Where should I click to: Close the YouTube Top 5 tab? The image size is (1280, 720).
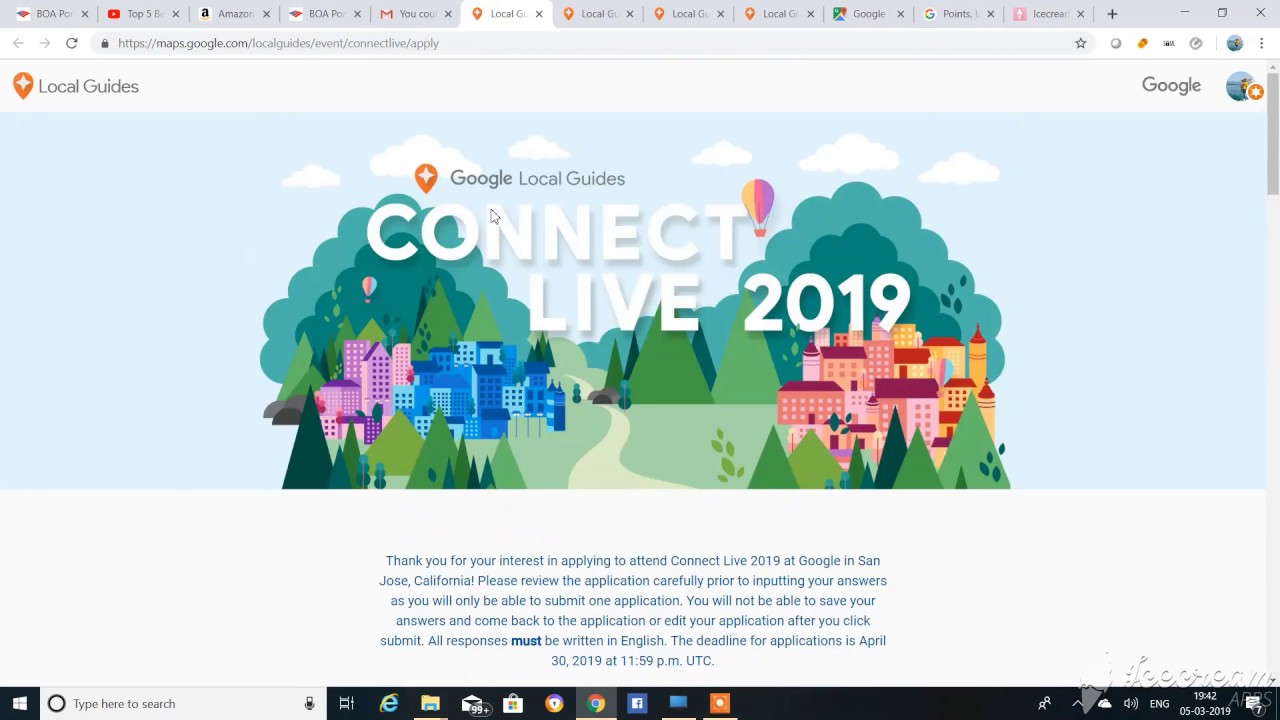[x=175, y=14]
